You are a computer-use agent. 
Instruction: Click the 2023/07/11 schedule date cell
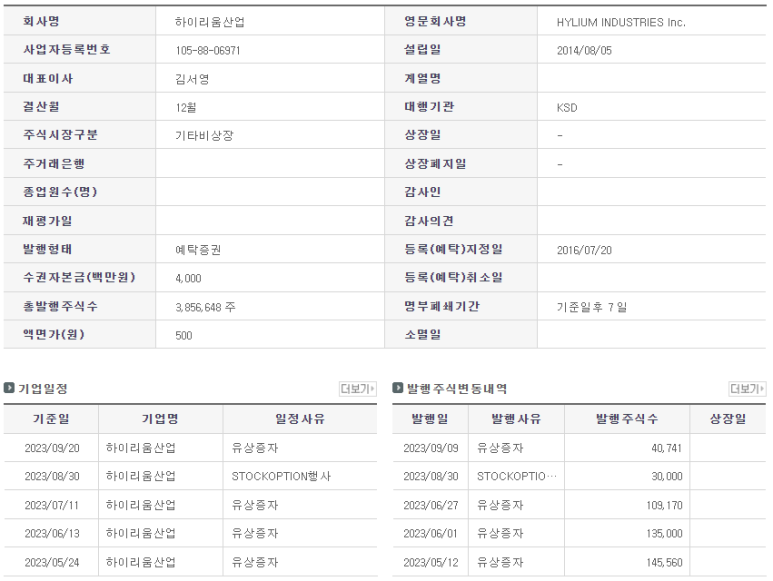point(52,505)
